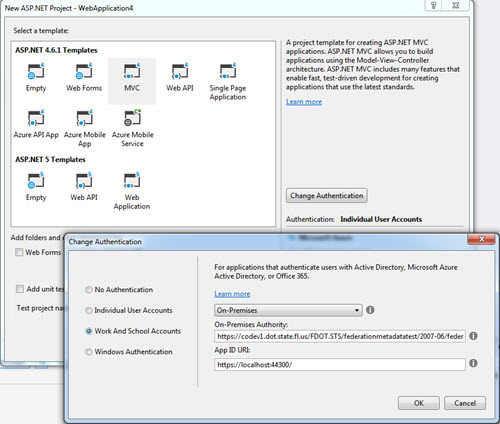
Task: Close the Change Authentication dialog
Action: pyautogui.click(x=482, y=239)
